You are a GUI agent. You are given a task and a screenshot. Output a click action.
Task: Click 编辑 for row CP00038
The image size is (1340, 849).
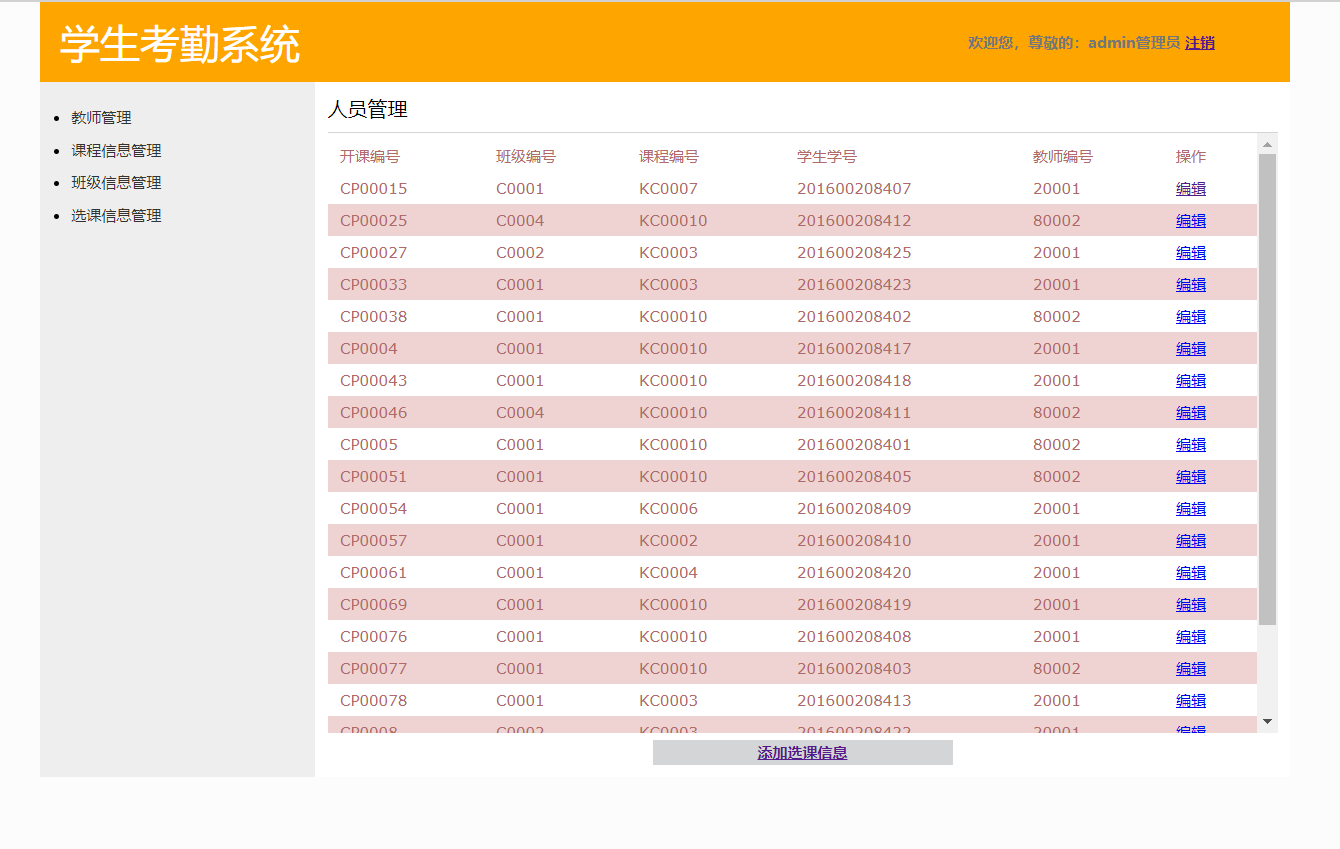click(1191, 317)
